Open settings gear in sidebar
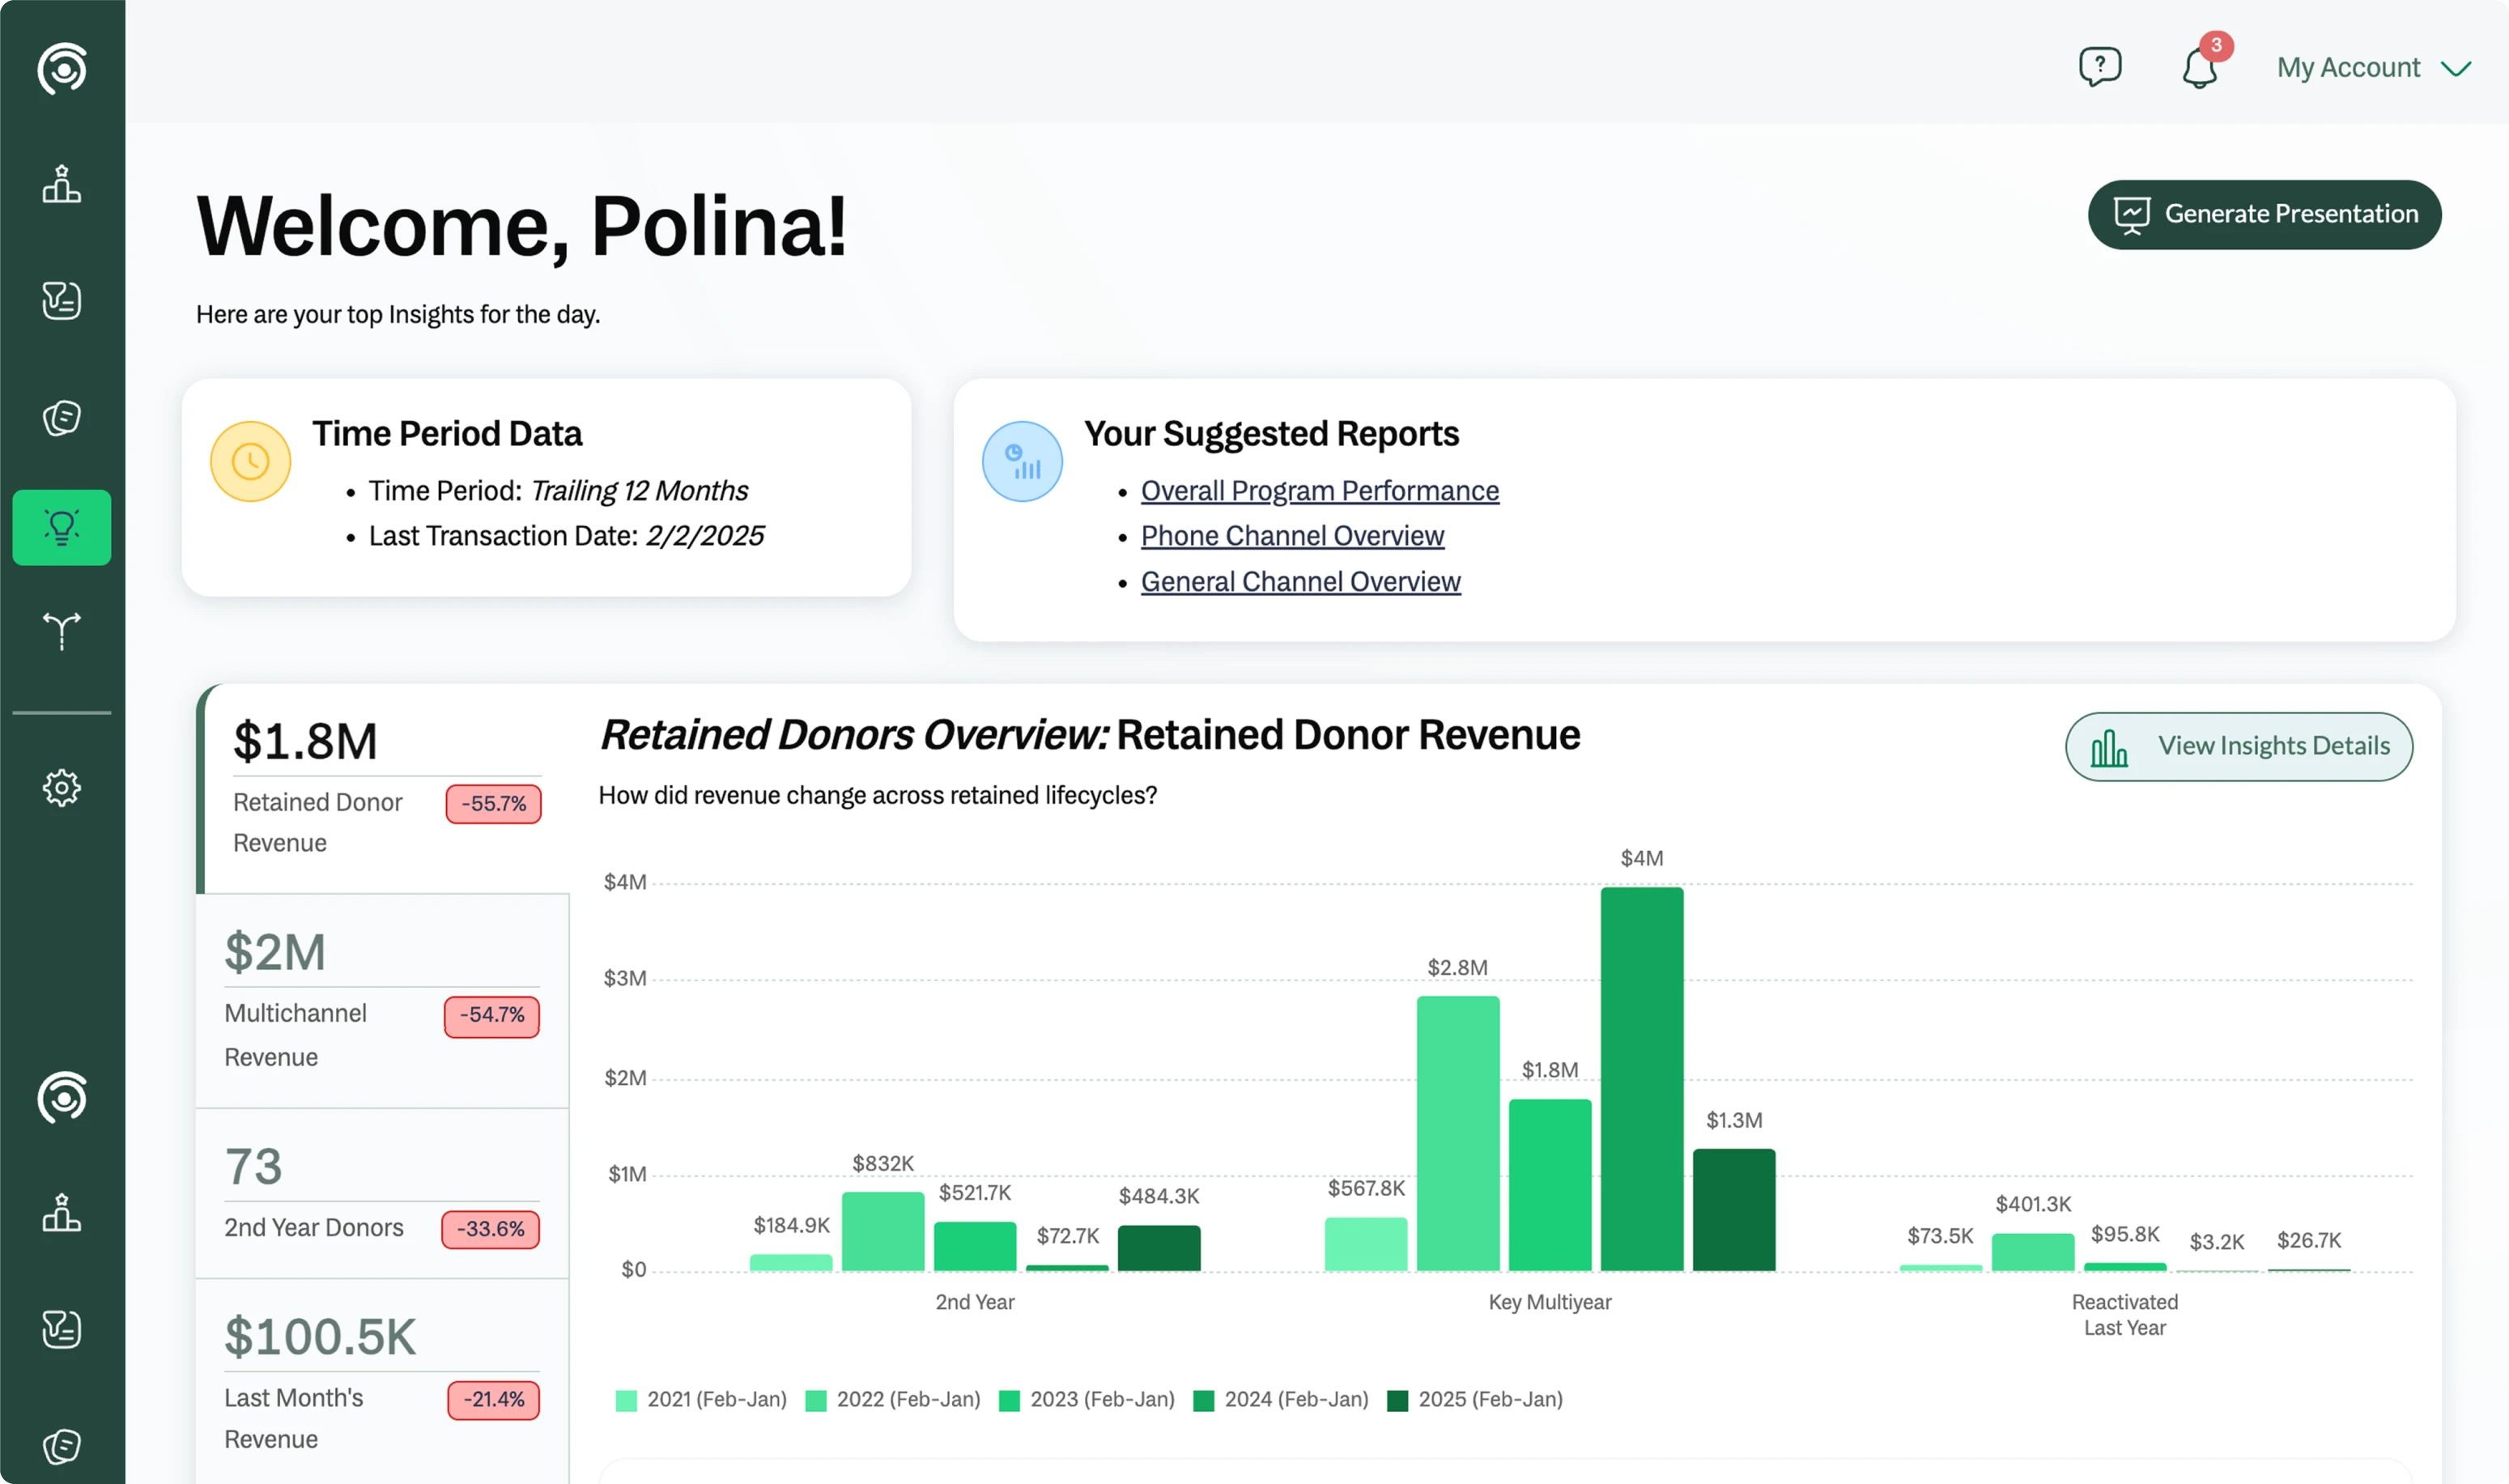This screenshot has width=2509, height=1484. 62,788
